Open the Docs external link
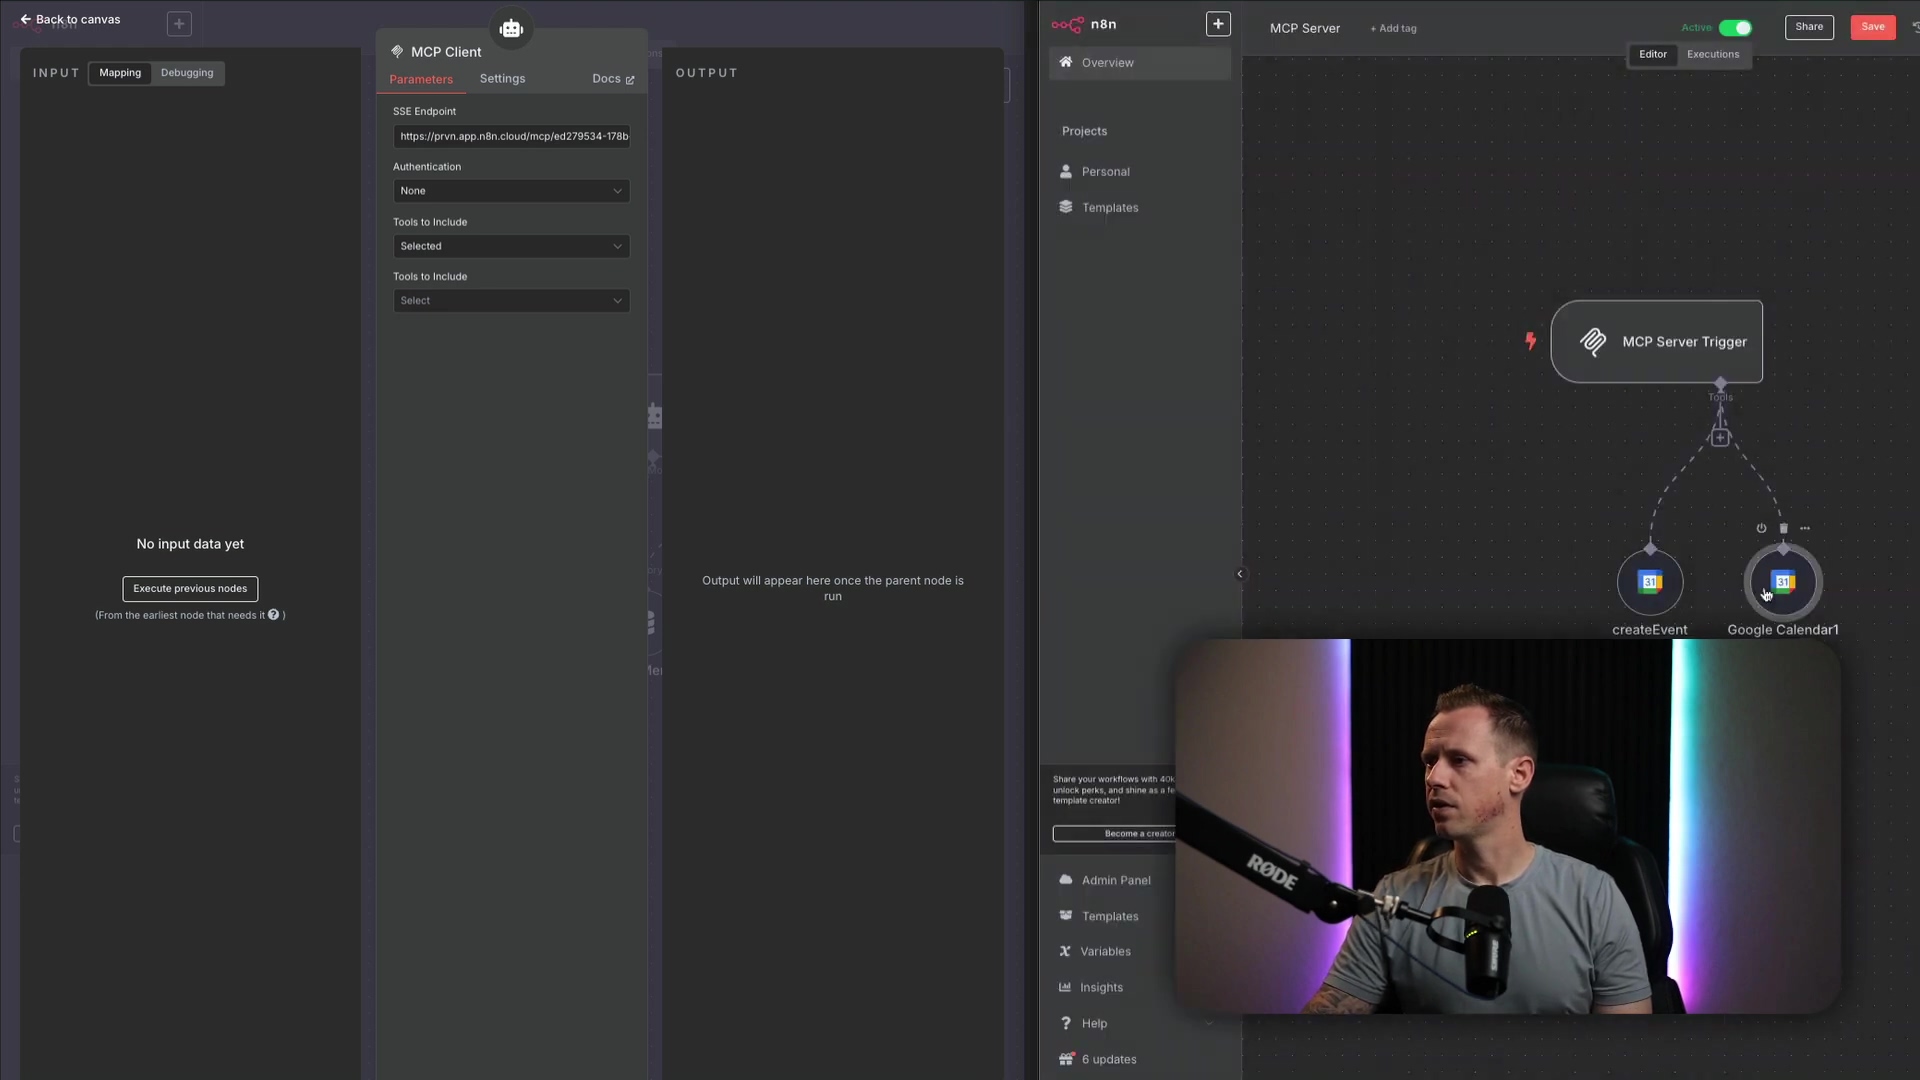The height and width of the screenshot is (1080, 1920). [x=613, y=79]
